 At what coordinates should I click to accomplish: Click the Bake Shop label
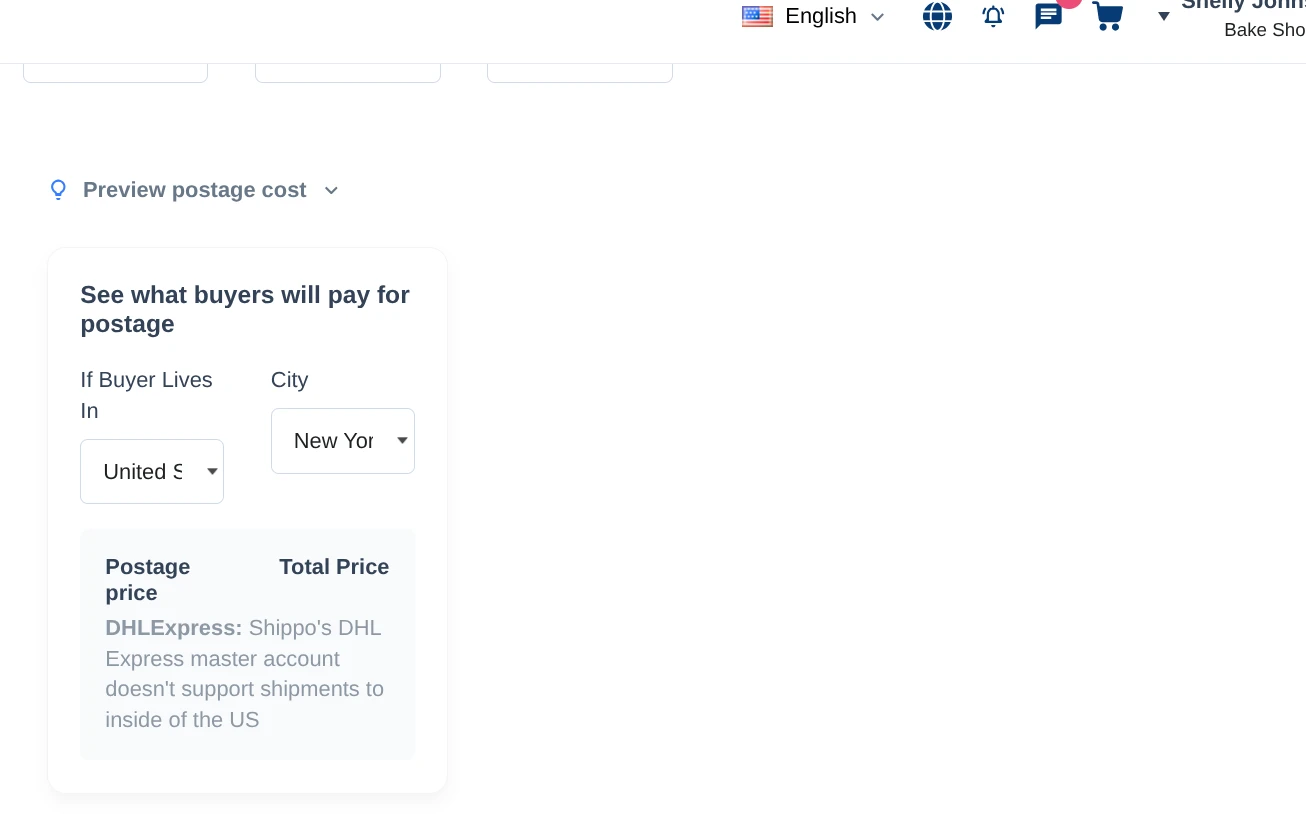click(x=1264, y=30)
